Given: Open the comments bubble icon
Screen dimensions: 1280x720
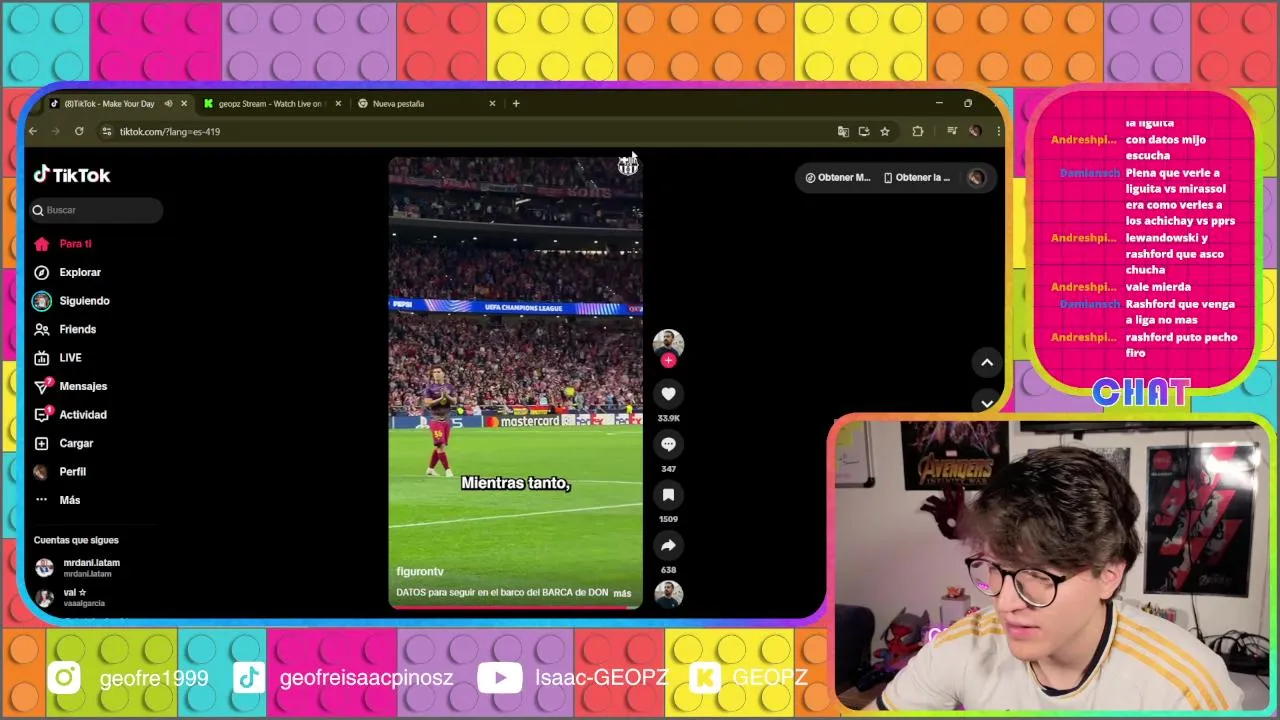Looking at the screenshot, I should click(x=668, y=444).
